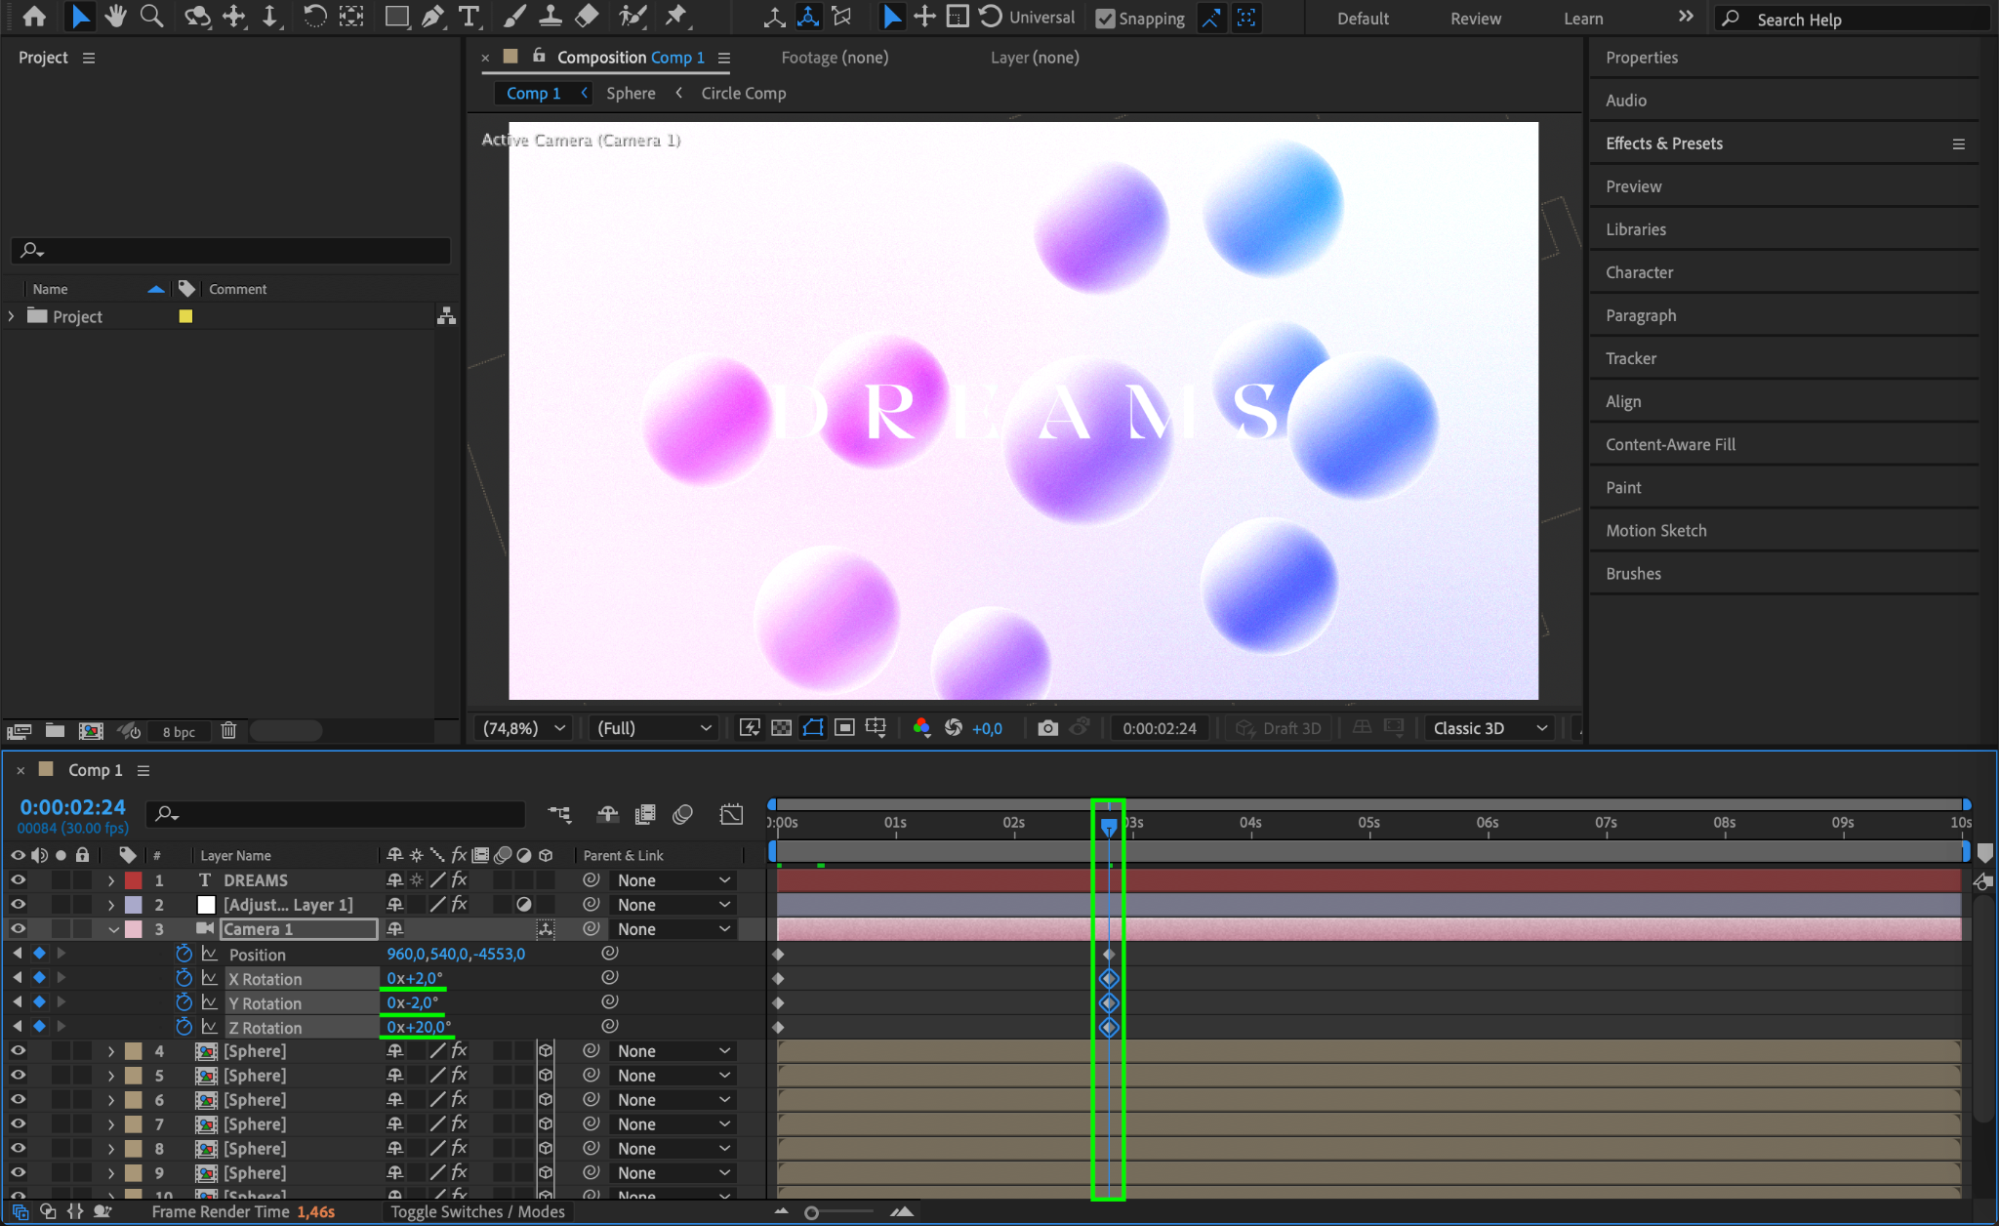The width and height of the screenshot is (1999, 1226).
Task: Select the Rectangle shape tool
Action: pos(397,16)
